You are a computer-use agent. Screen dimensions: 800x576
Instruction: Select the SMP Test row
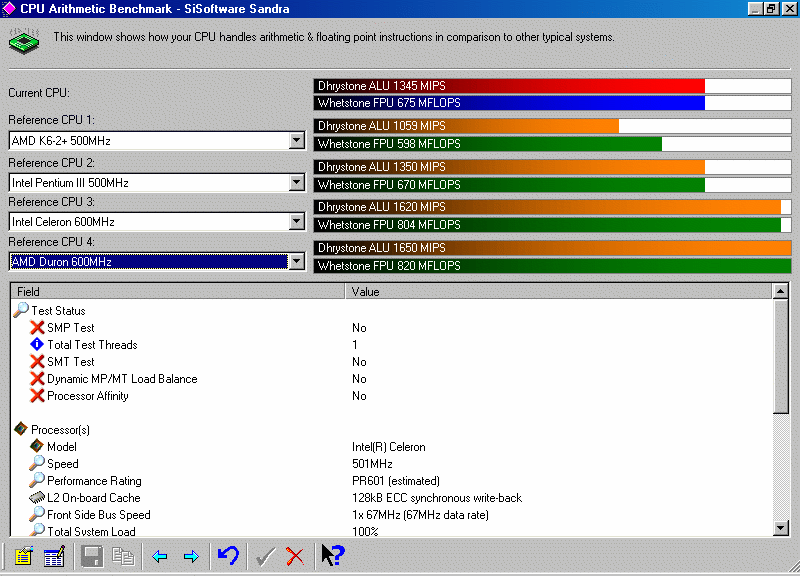tap(391, 328)
